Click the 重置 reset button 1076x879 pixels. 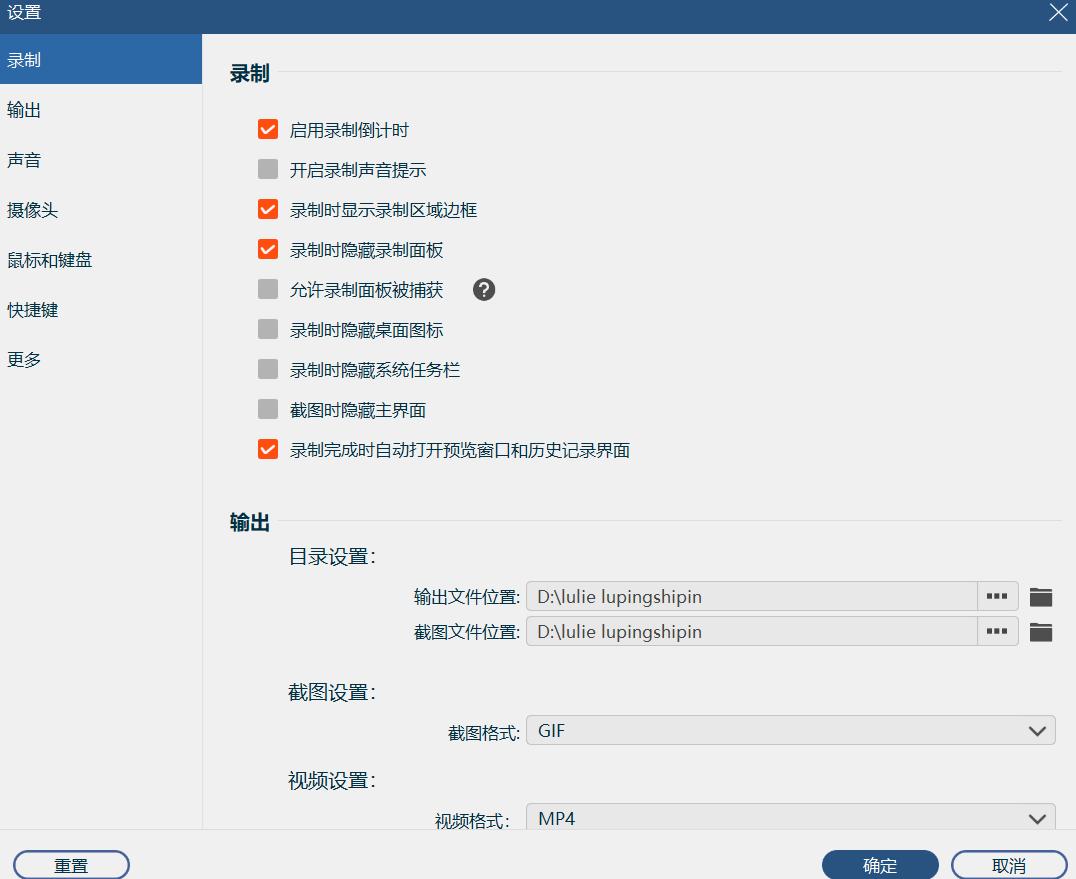coord(70,864)
